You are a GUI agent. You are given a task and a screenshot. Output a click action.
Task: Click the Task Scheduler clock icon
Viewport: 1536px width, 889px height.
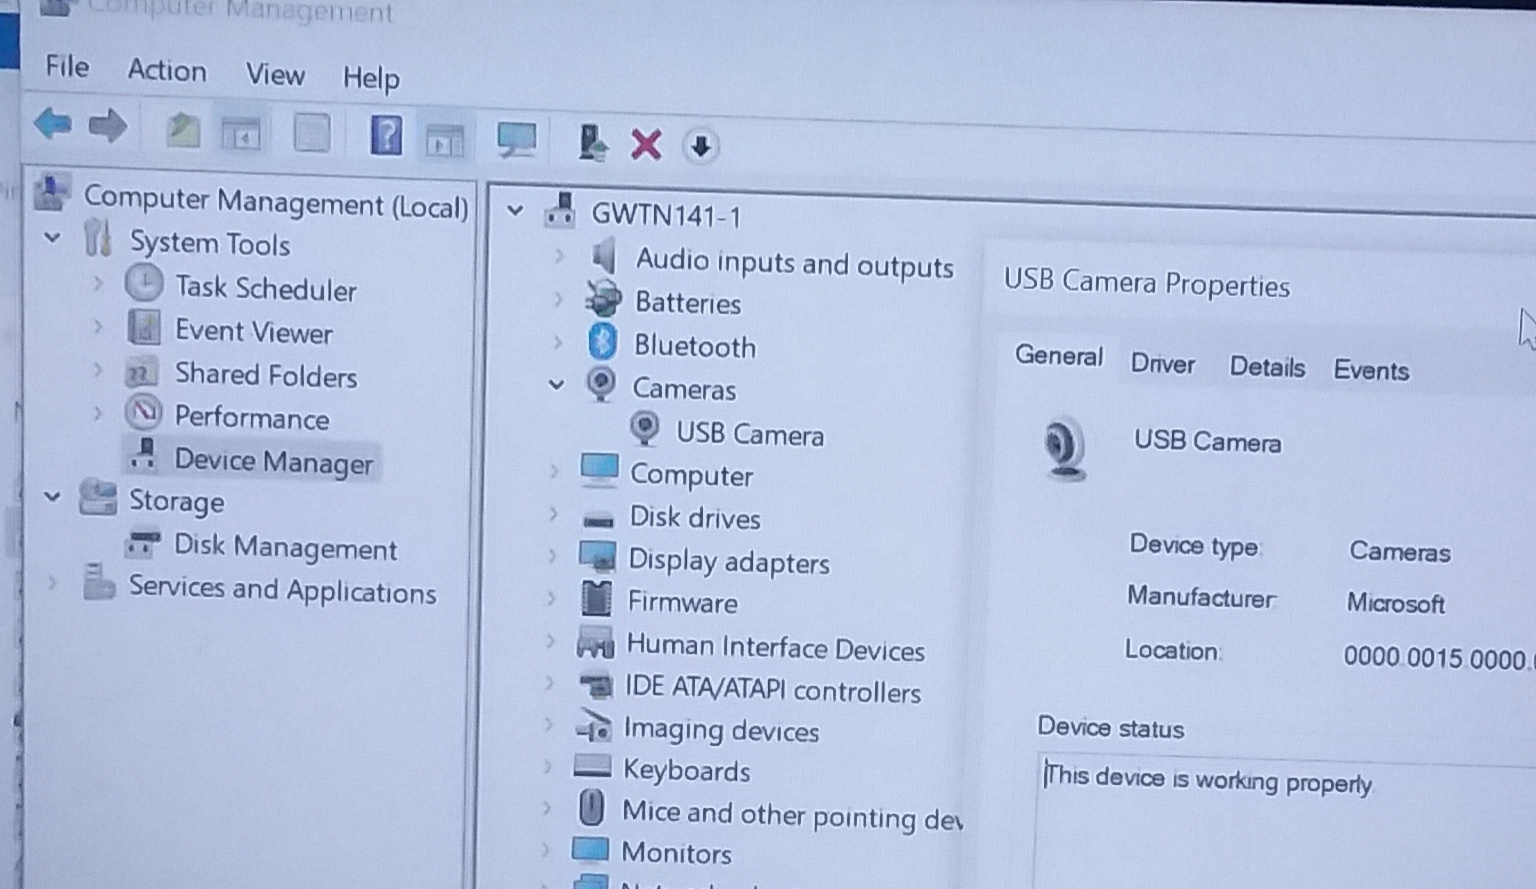(144, 284)
